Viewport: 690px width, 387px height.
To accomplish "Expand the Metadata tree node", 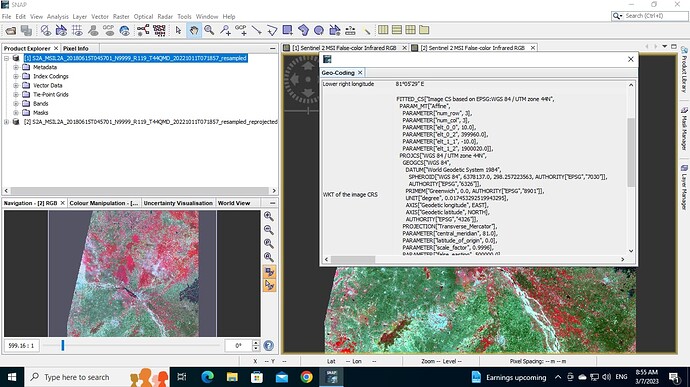I will pyautogui.click(x=15, y=67).
